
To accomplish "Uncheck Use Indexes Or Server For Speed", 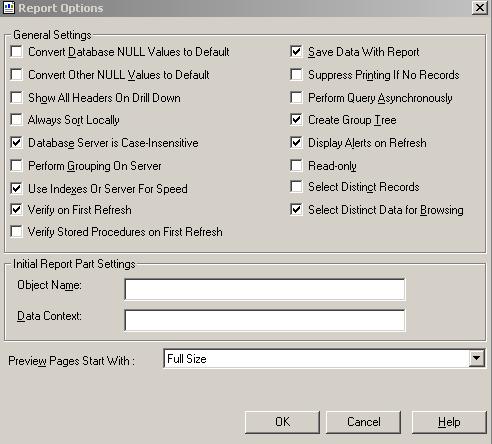I will click(16, 188).
